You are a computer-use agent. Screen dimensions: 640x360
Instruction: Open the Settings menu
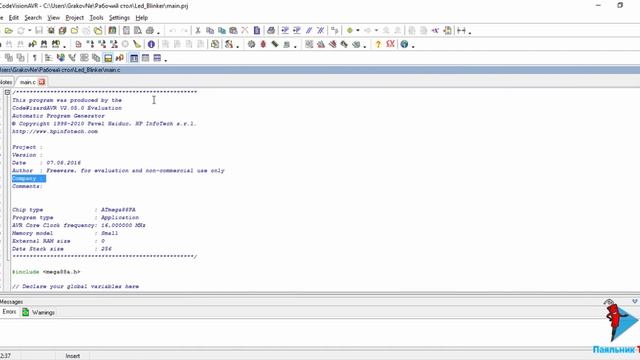coord(119,18)
